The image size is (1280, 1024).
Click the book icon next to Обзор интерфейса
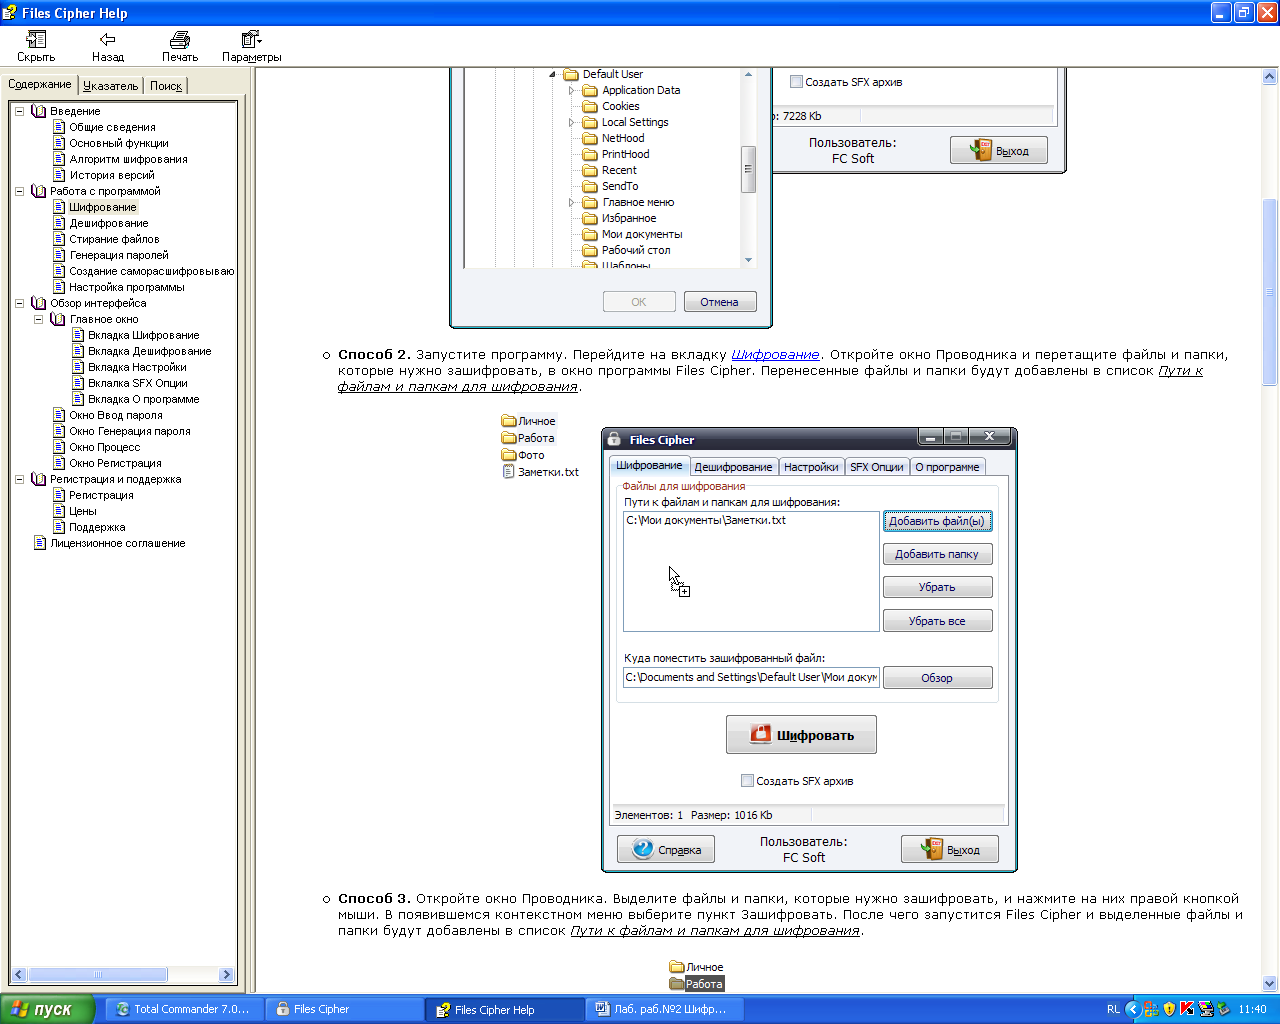coord(39,303)
